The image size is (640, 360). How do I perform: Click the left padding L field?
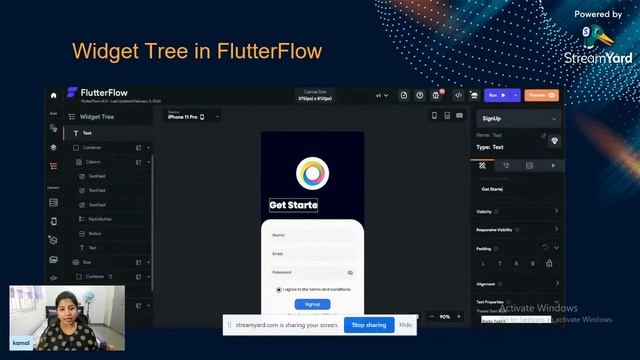(483, 264)
